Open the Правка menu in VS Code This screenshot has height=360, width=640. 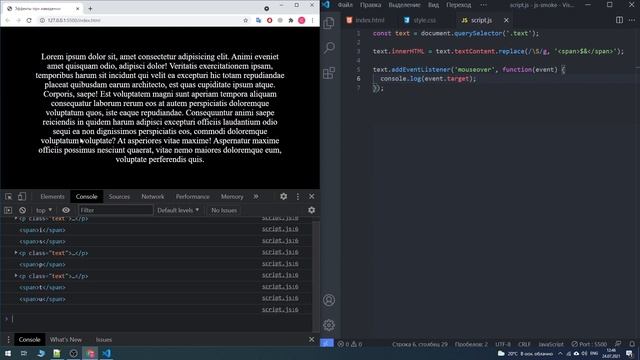(x=371, y=5)
